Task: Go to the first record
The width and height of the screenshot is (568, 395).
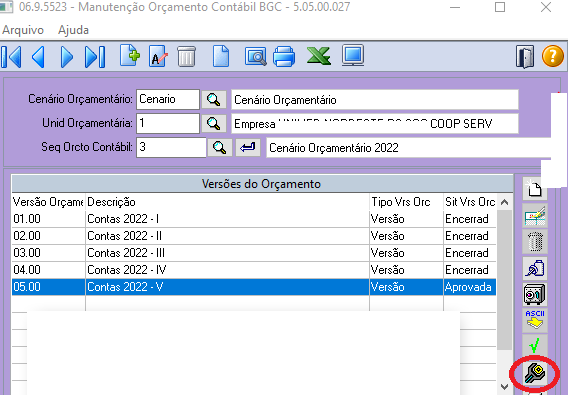Action: click(x=11, y=57)
